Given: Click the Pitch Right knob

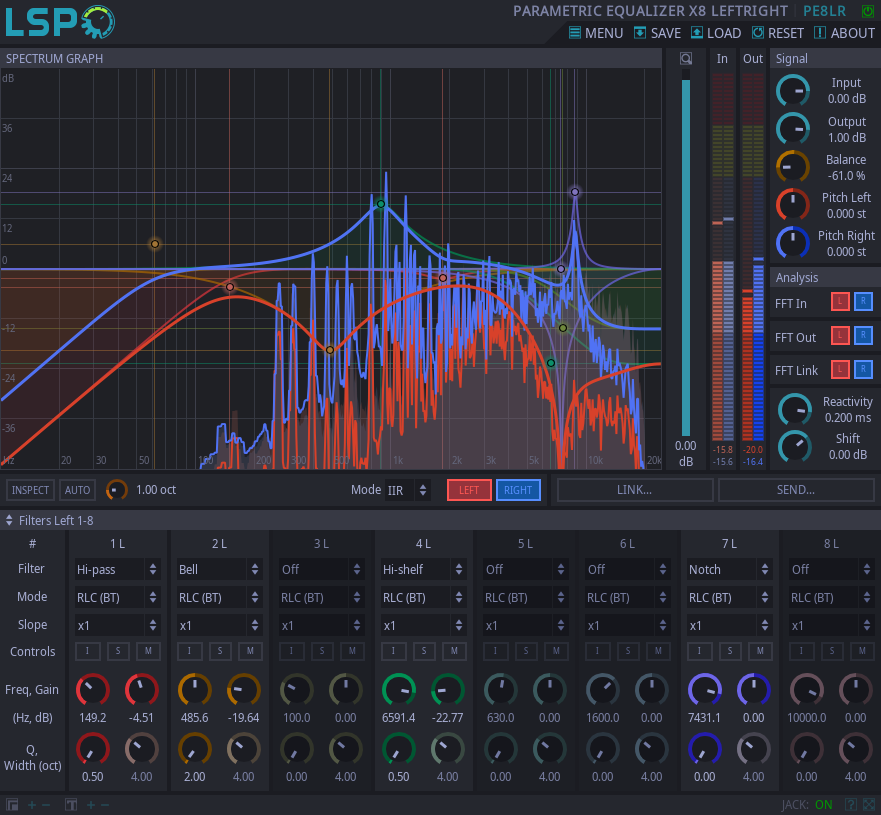Looking at the screenshot, I should tap(793, 243).
